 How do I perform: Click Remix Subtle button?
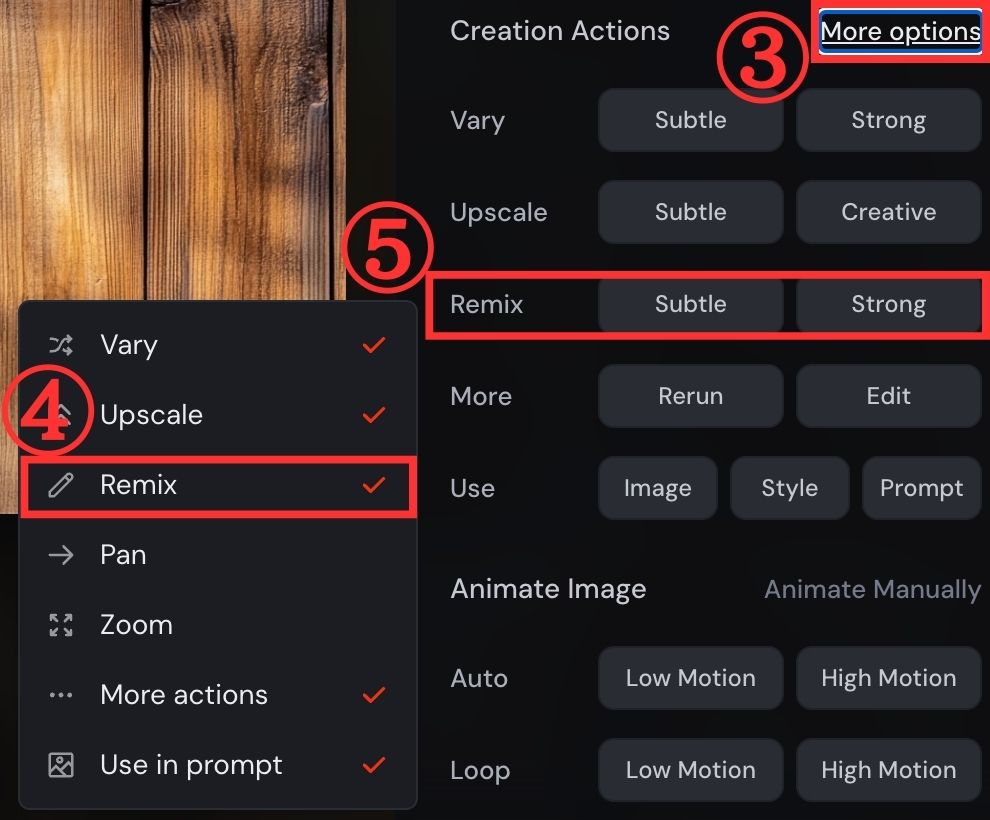coord(691,304)
